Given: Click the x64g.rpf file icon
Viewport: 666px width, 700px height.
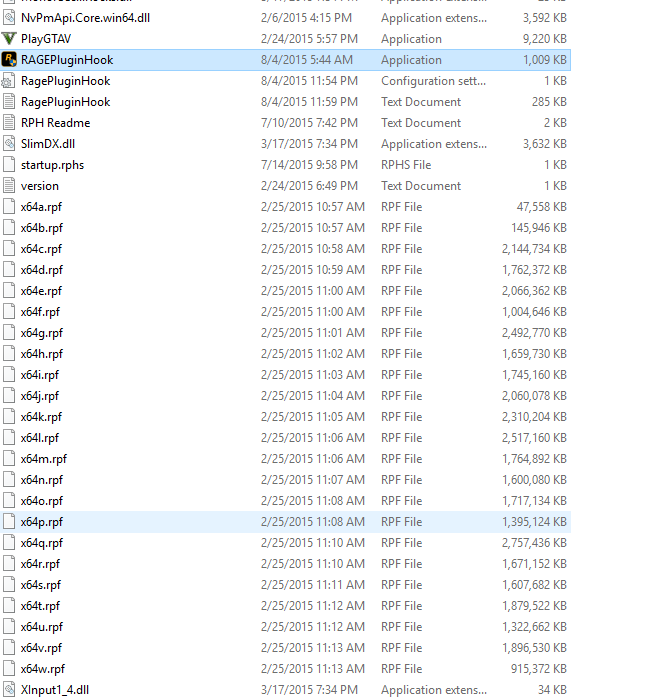Looking at the screenshot, I should [x=9, y=333].
